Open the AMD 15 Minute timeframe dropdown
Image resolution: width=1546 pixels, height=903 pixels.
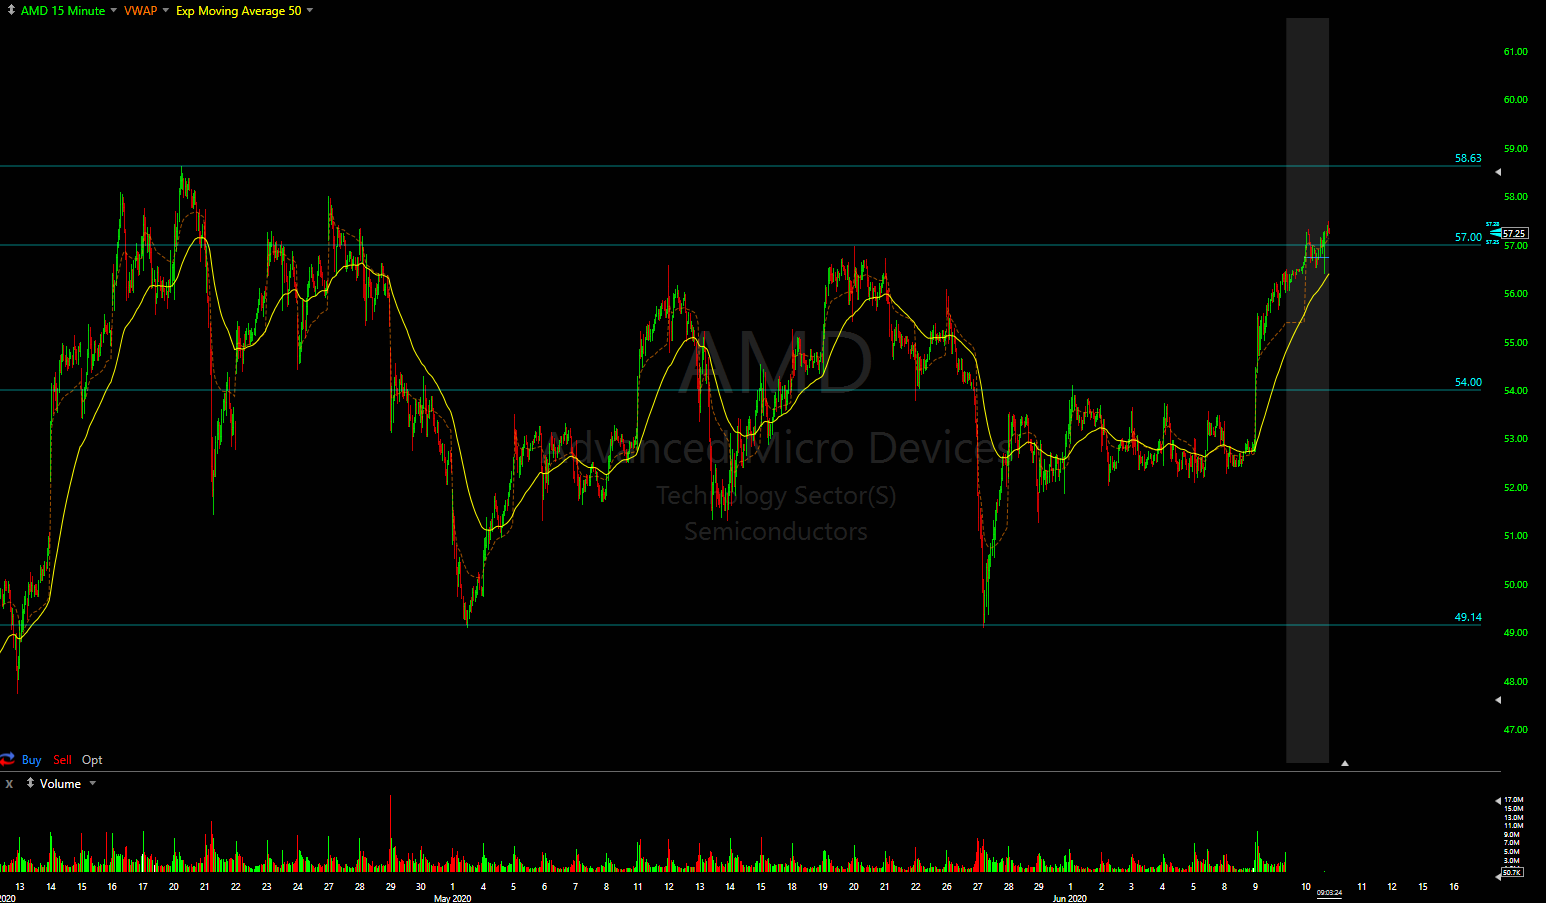(x=114, y=11)
